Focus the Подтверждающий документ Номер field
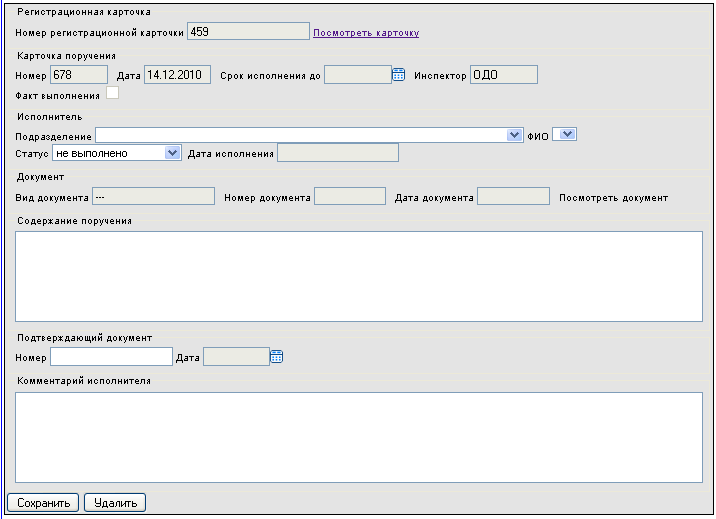Screen dimensions: 716x519 [111, 356]
